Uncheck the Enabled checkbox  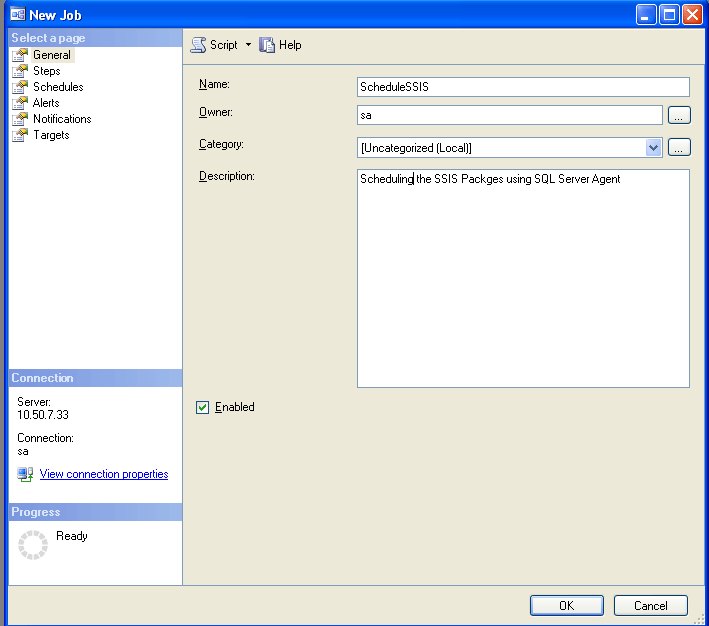tap(203, 407)
